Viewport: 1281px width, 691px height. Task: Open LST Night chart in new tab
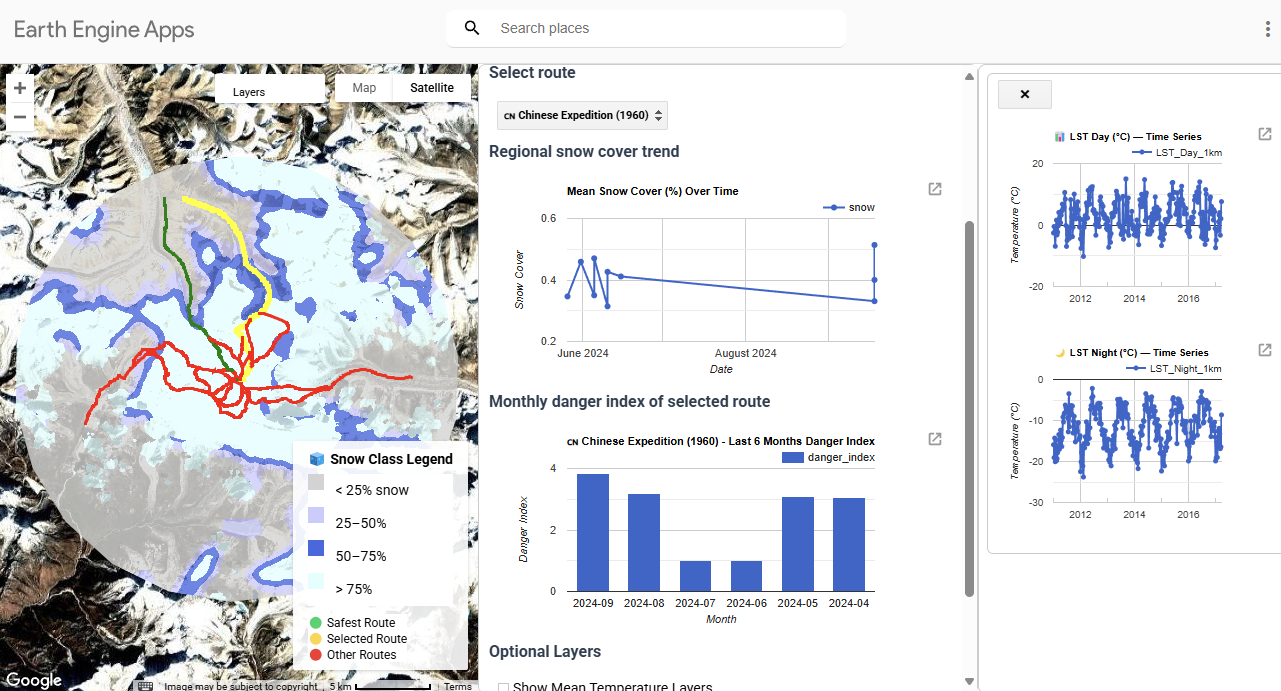coord(1265,350)
